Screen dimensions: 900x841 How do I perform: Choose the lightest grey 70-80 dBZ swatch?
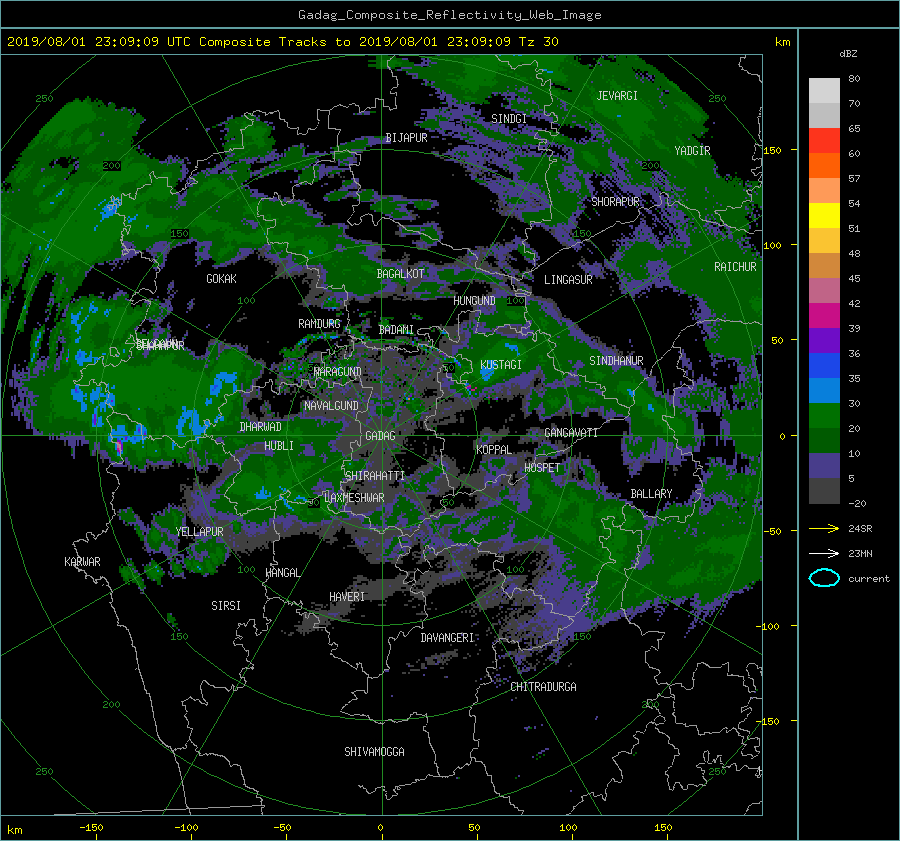[x=824, y=91]
